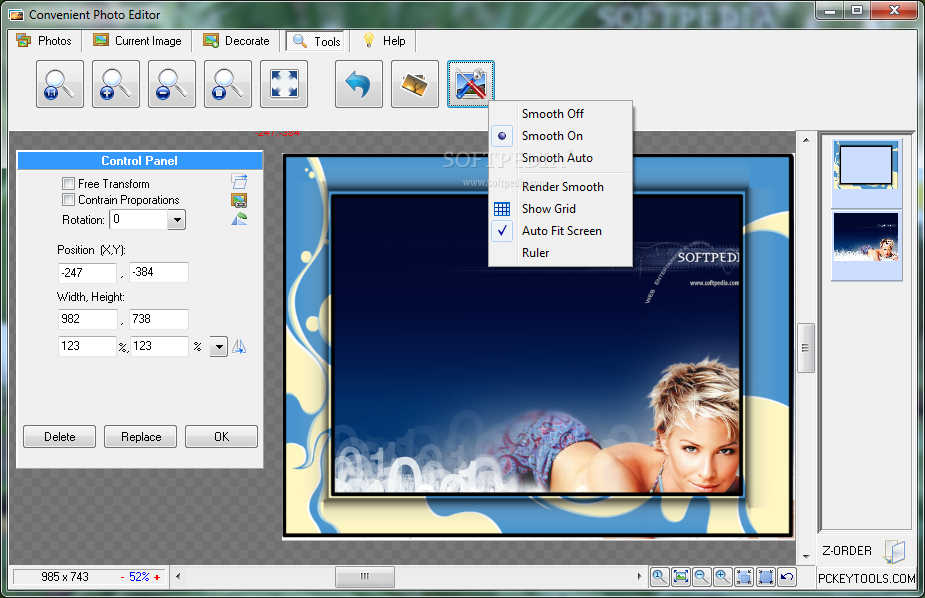Click the top icon beside Free Transform
The height and width of the screenshot is (598, 925).
click(x=239, y=181)
